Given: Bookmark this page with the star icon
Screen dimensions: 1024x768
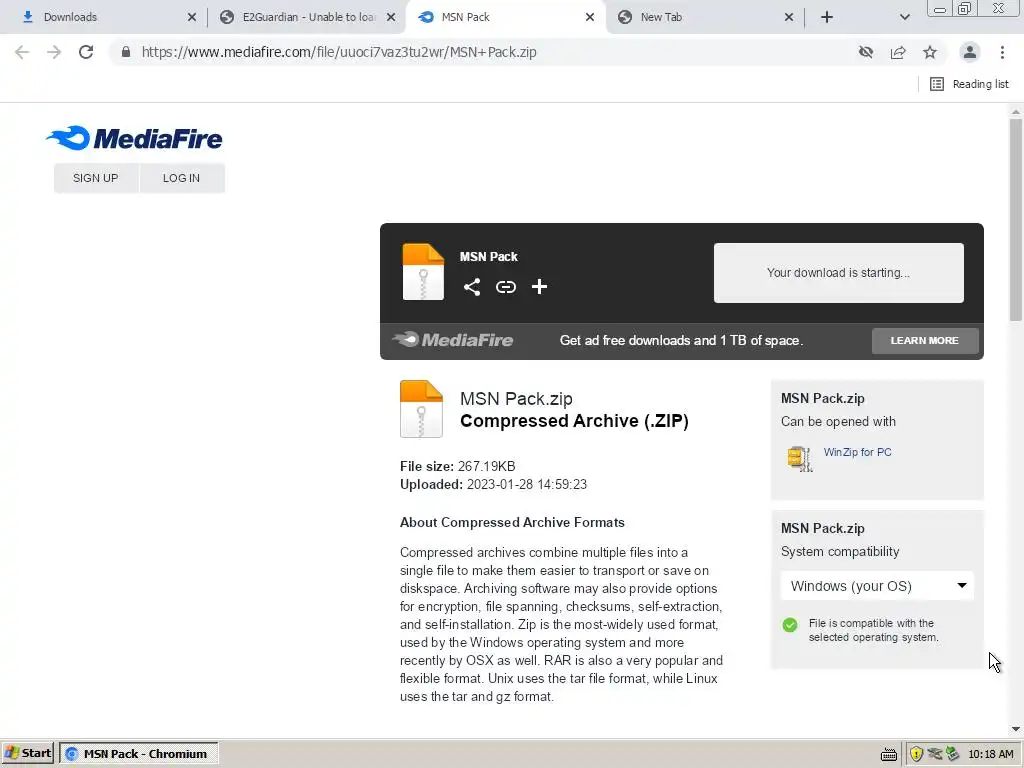Looking at the screenshot, I should pos(930,52).
